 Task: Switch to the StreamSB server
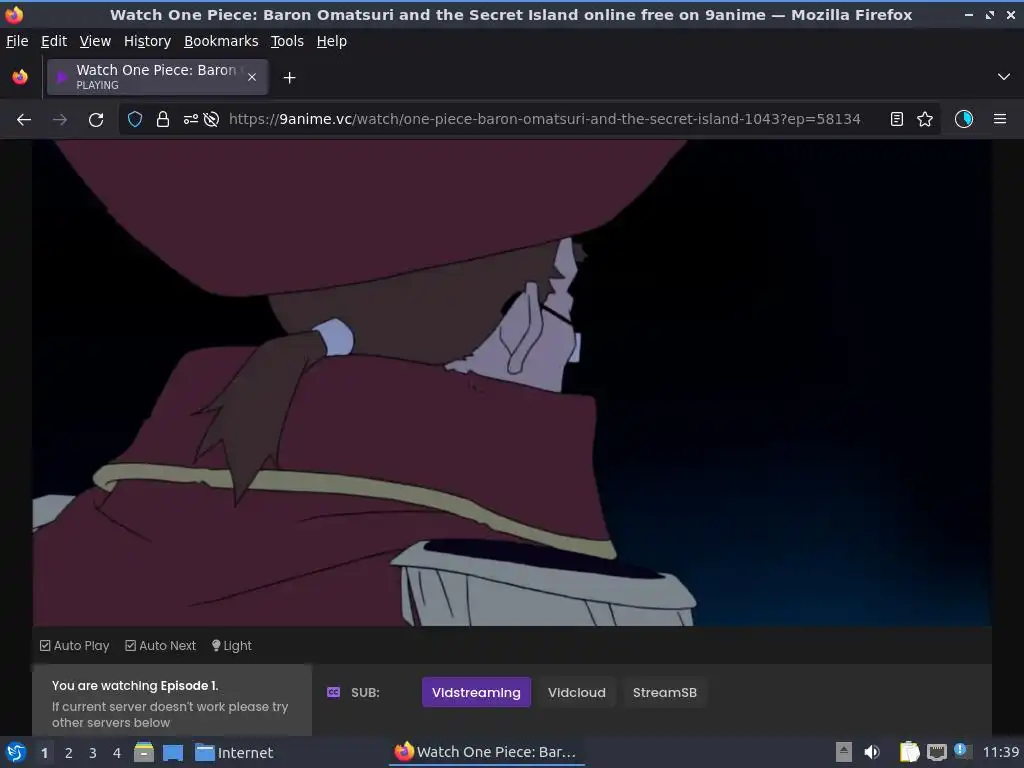point(664,692)
